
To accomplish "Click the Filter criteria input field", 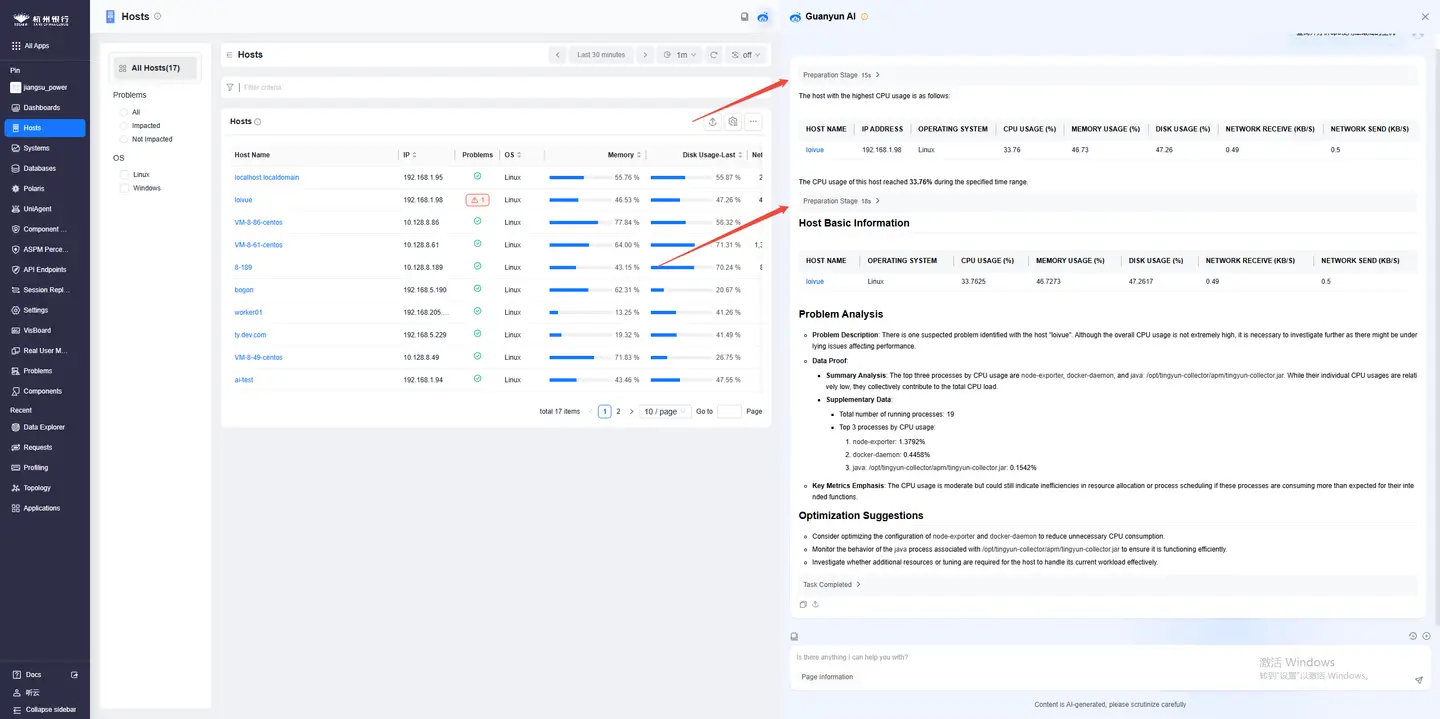I will (x=500, y=87).
